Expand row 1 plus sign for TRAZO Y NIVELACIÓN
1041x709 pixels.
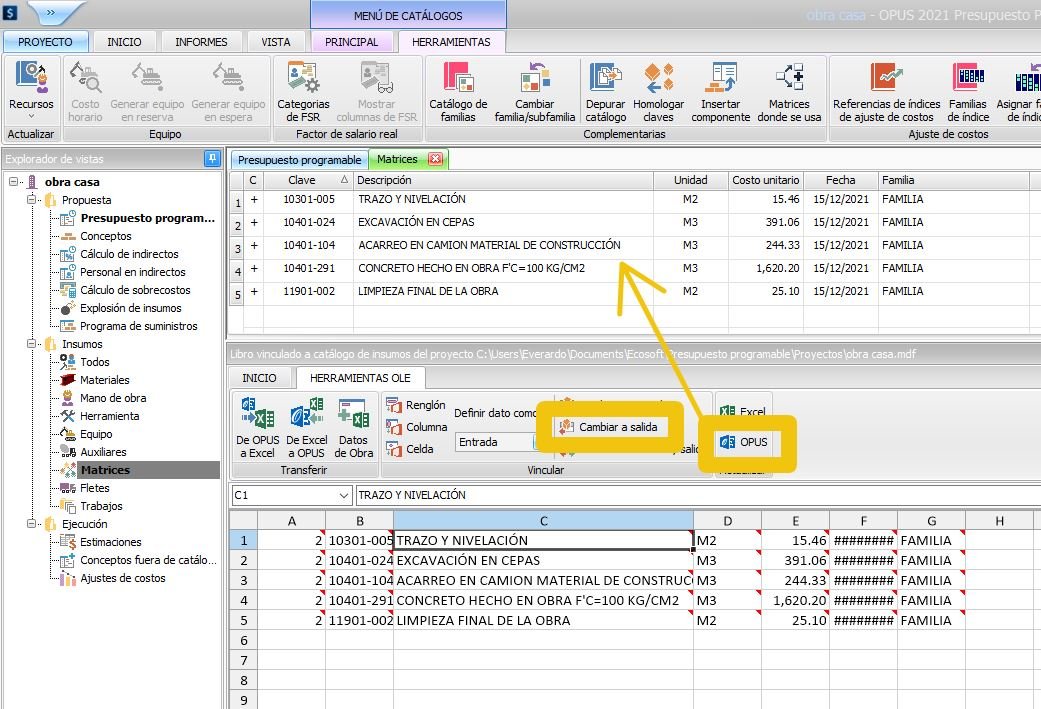pos(254,199)
